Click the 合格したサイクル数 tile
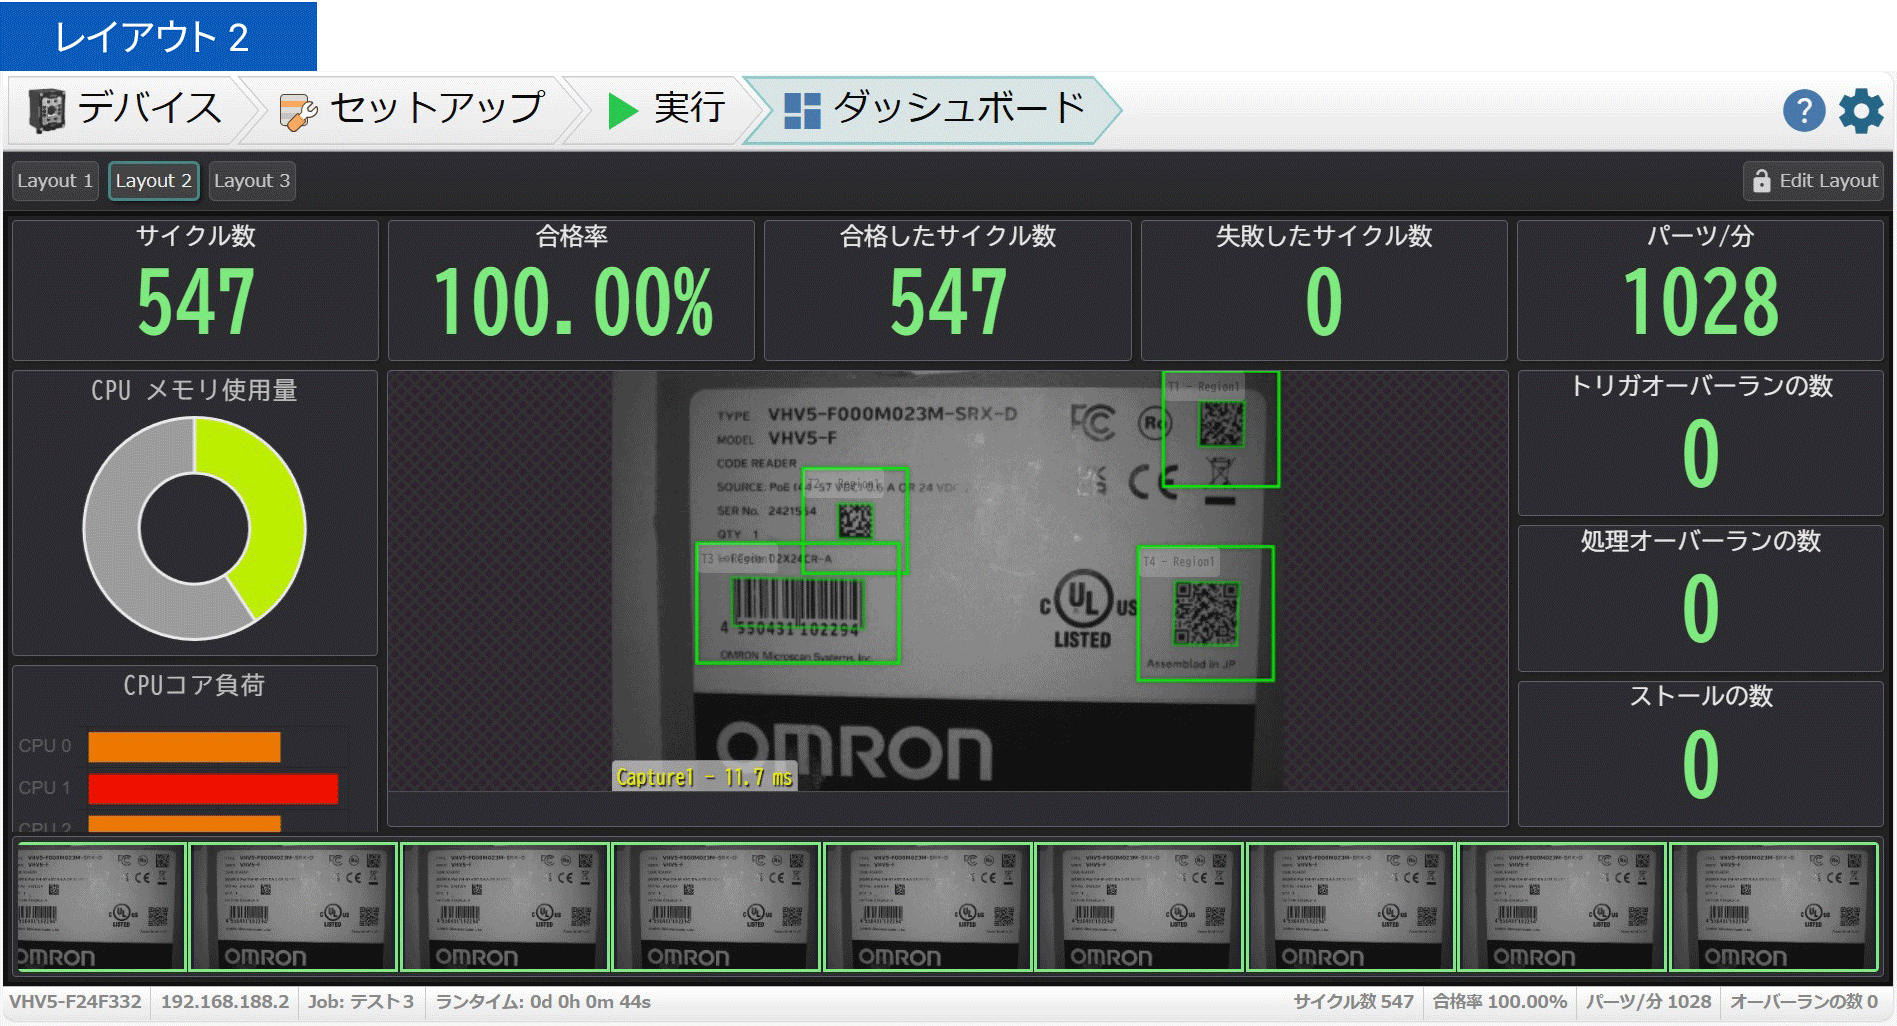Viewport: 1897px width, 1026px height. (947, 290)
